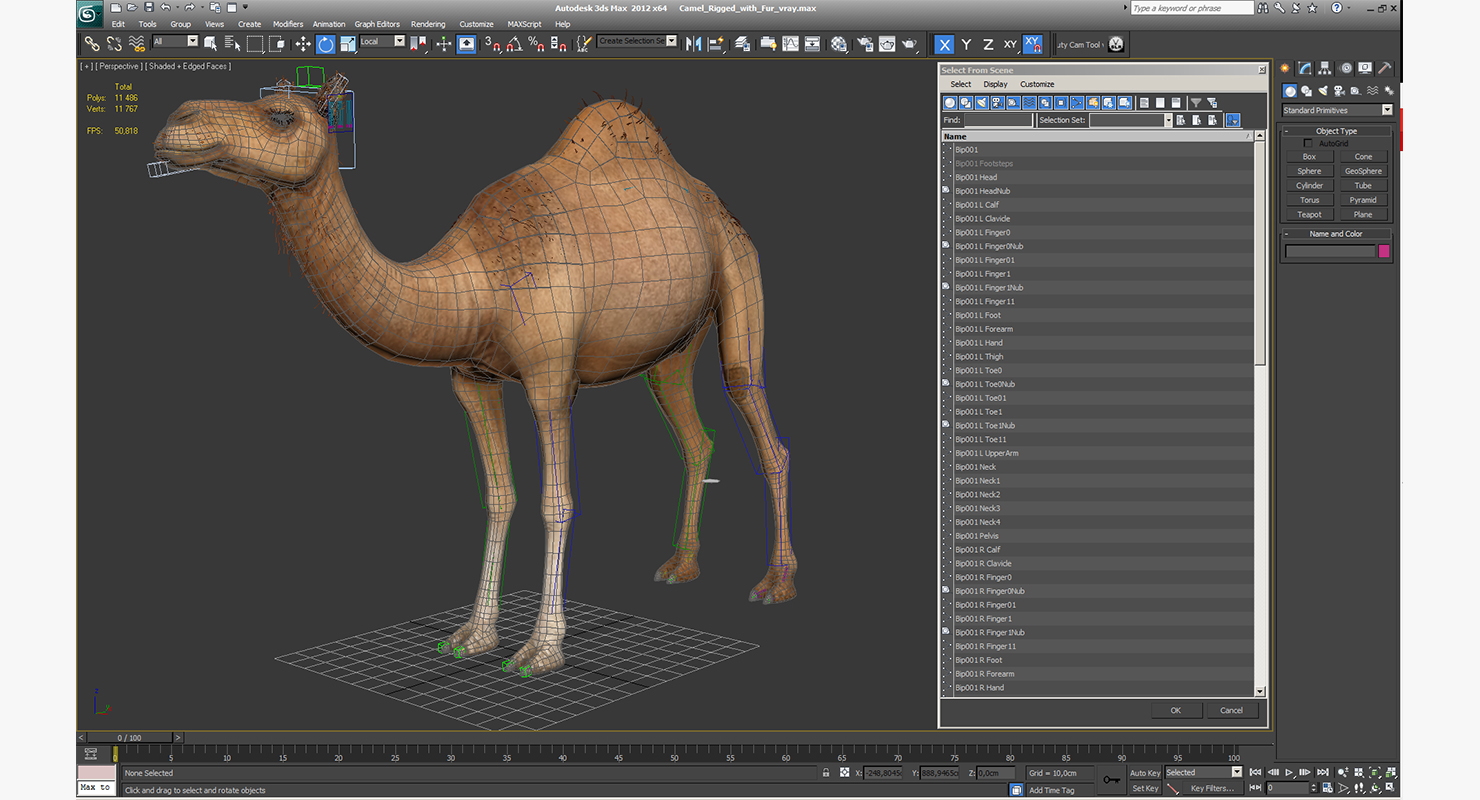Toggle Percent Snap in the toolbar

(536, 44)
